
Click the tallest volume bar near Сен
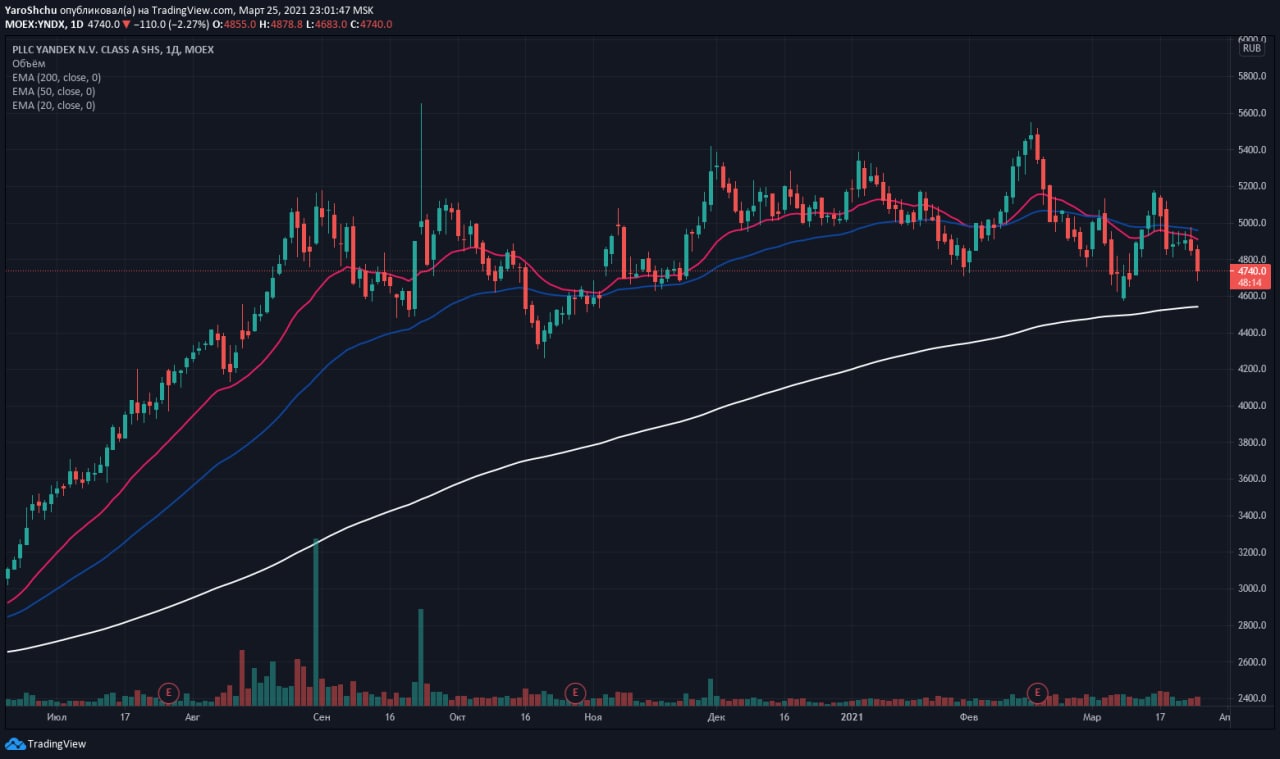(x=316, y=622)
